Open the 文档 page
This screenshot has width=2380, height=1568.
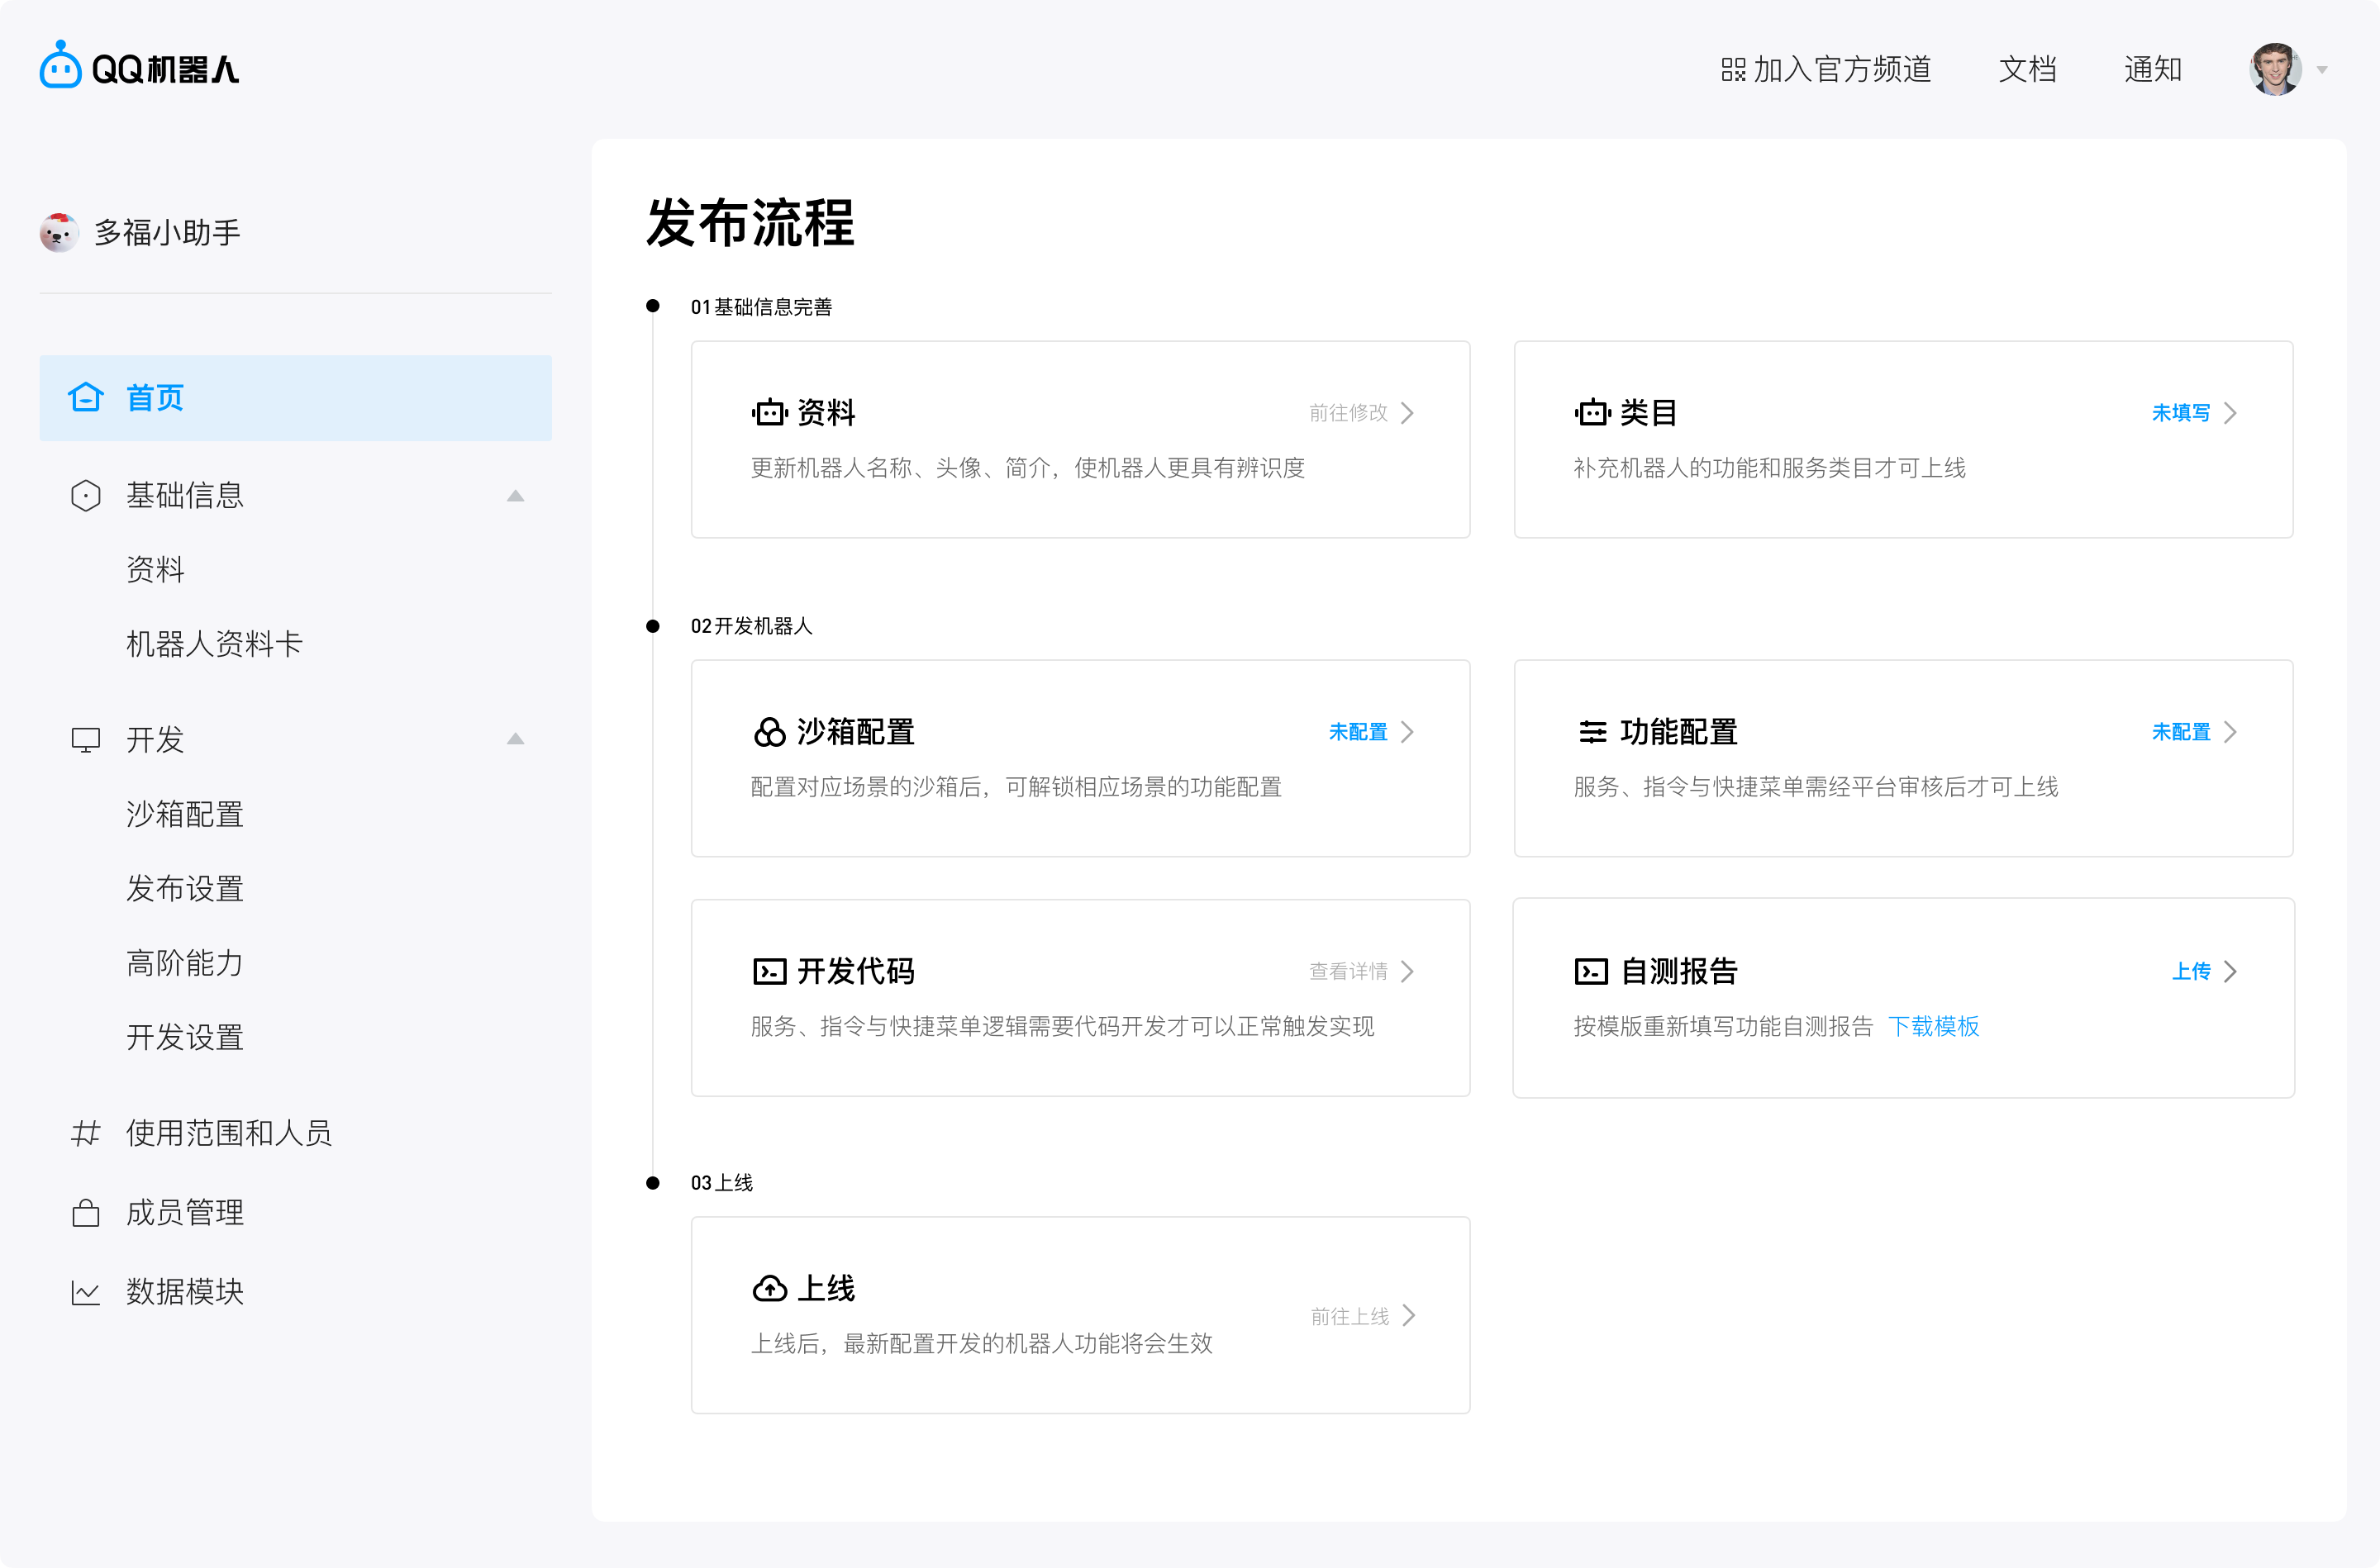(2027, 69)
